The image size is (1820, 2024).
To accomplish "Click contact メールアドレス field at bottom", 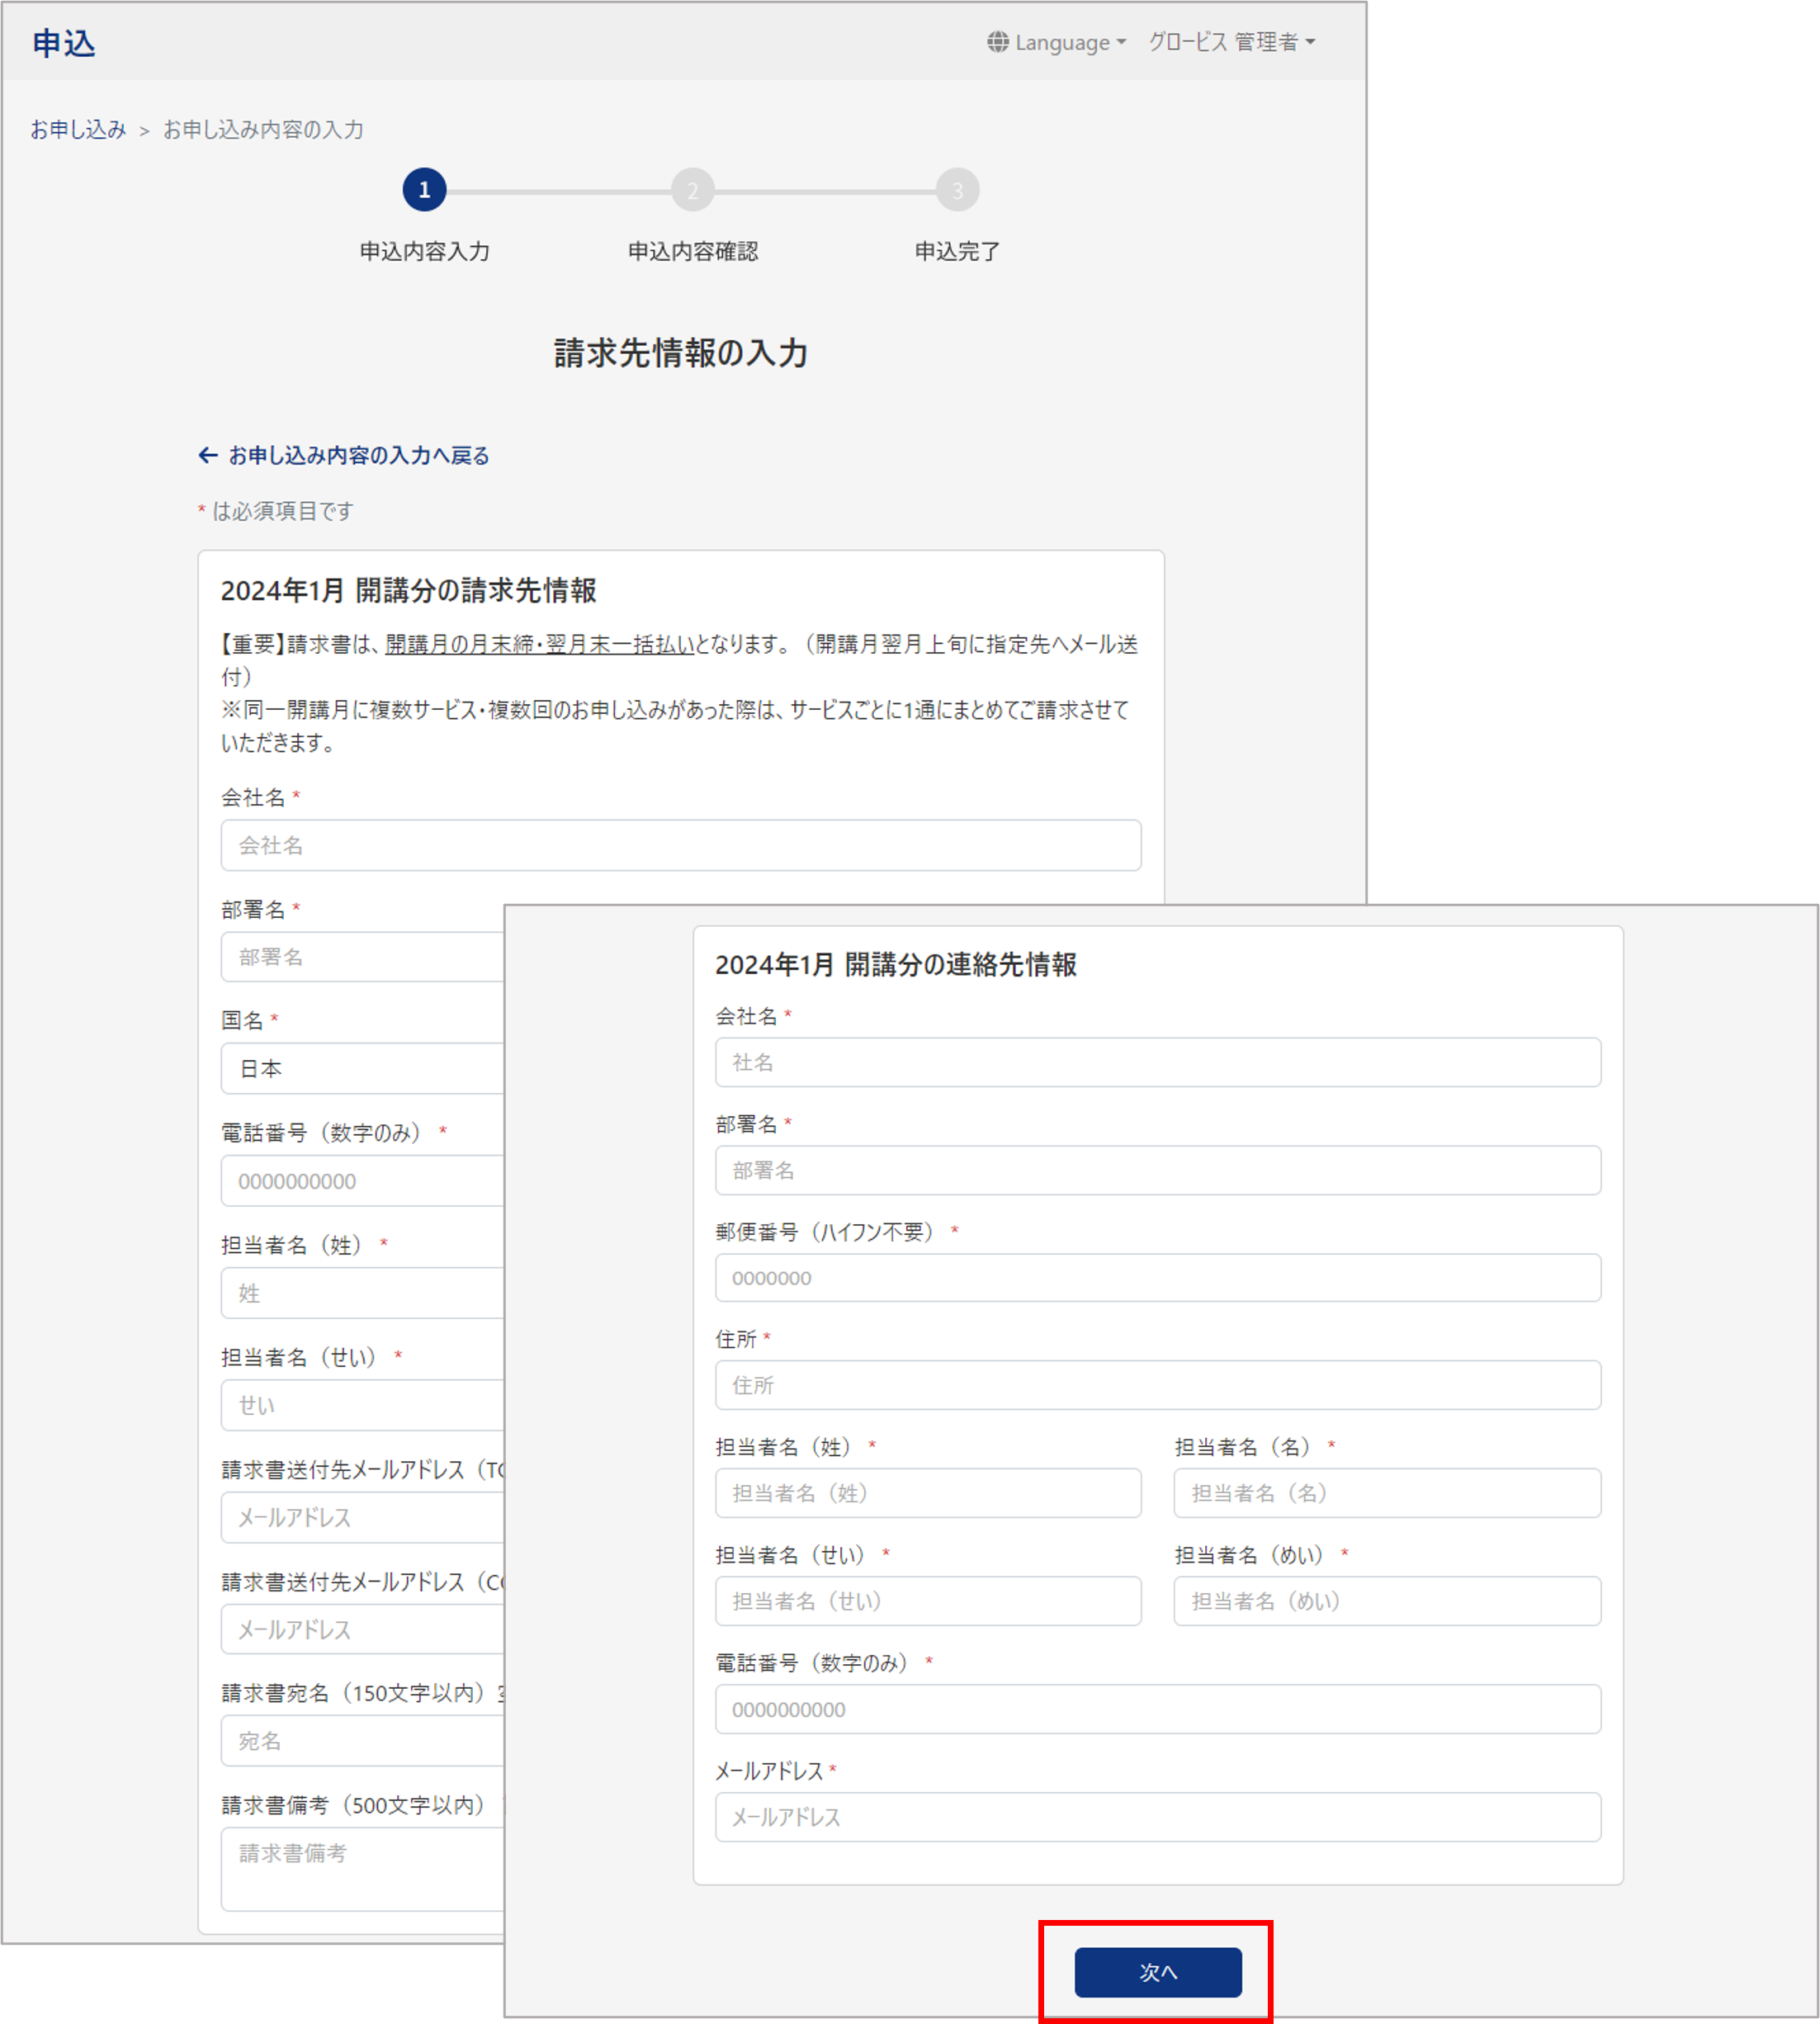I will 1157,1818.
